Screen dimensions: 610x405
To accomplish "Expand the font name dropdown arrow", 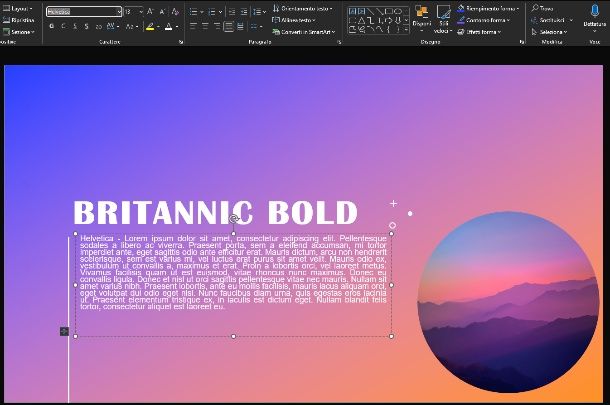I will point(119,12).
